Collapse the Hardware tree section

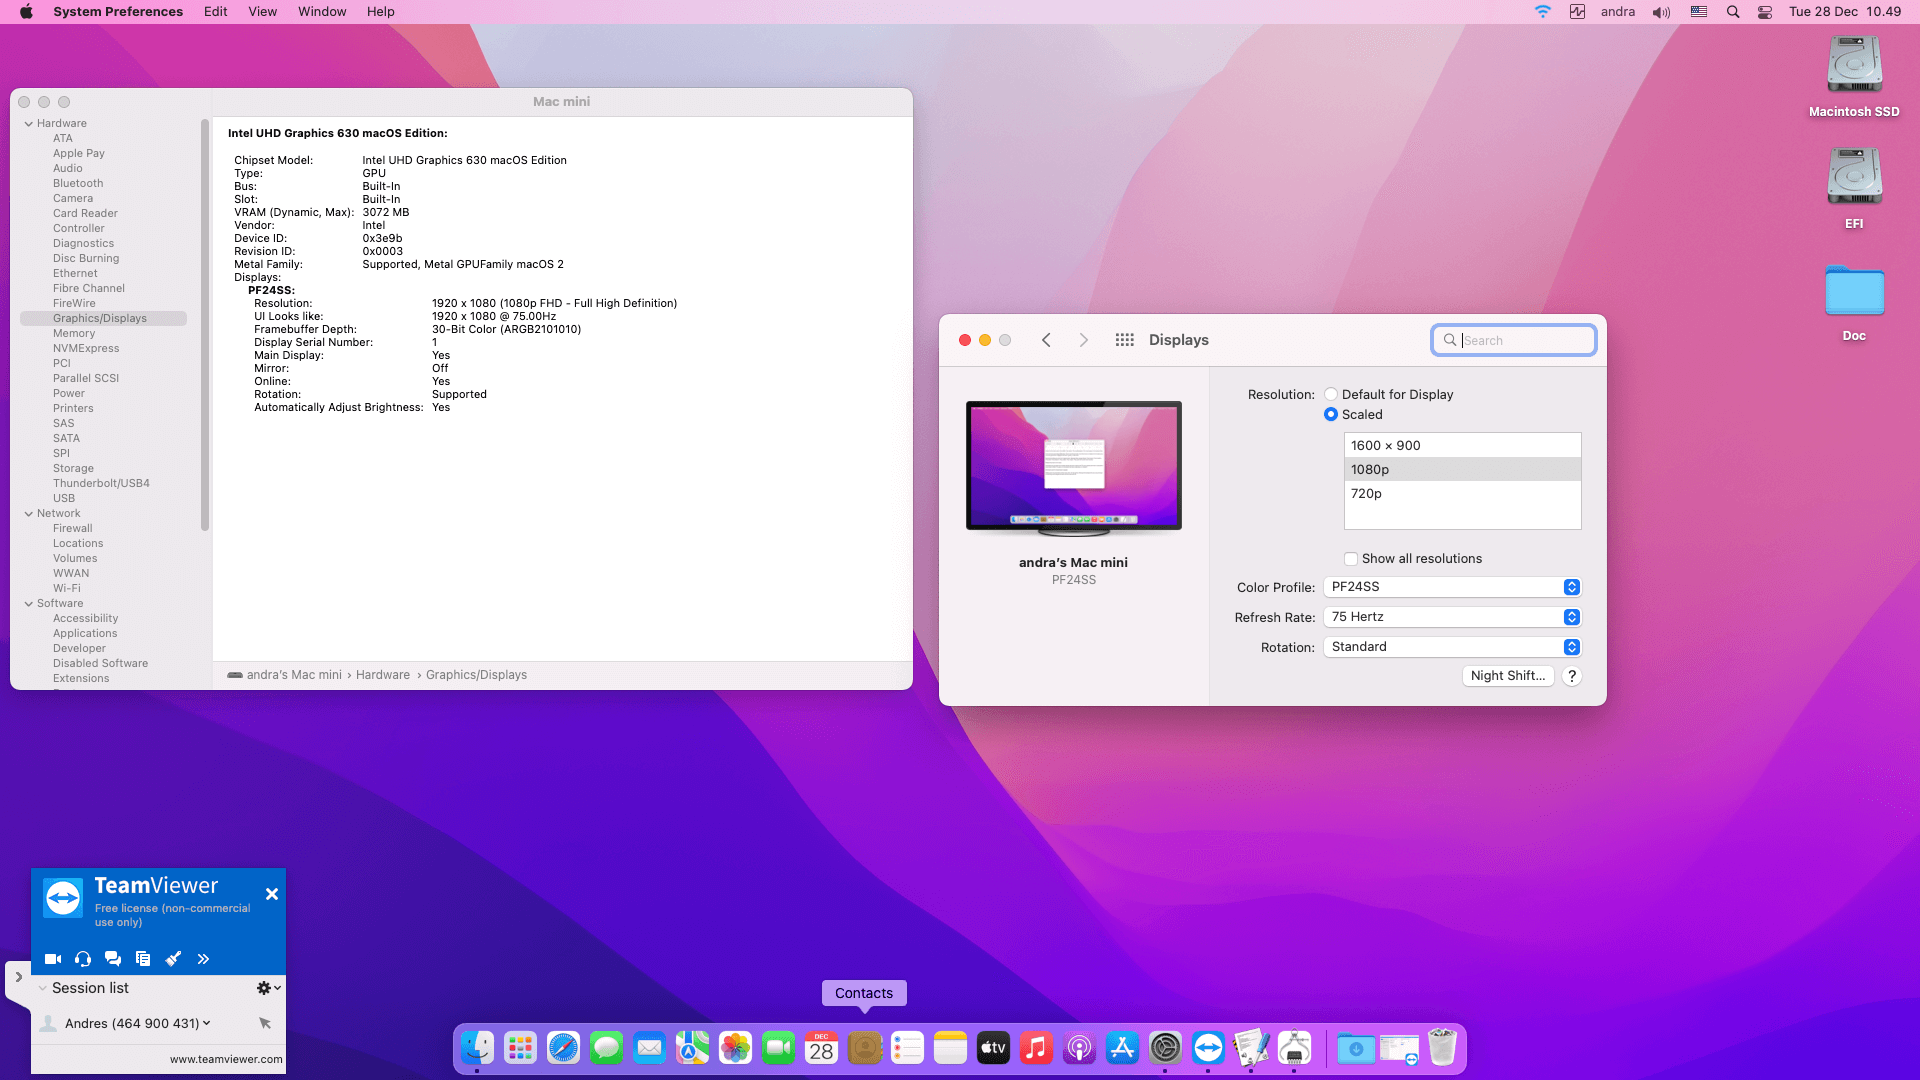click(29, 124)
